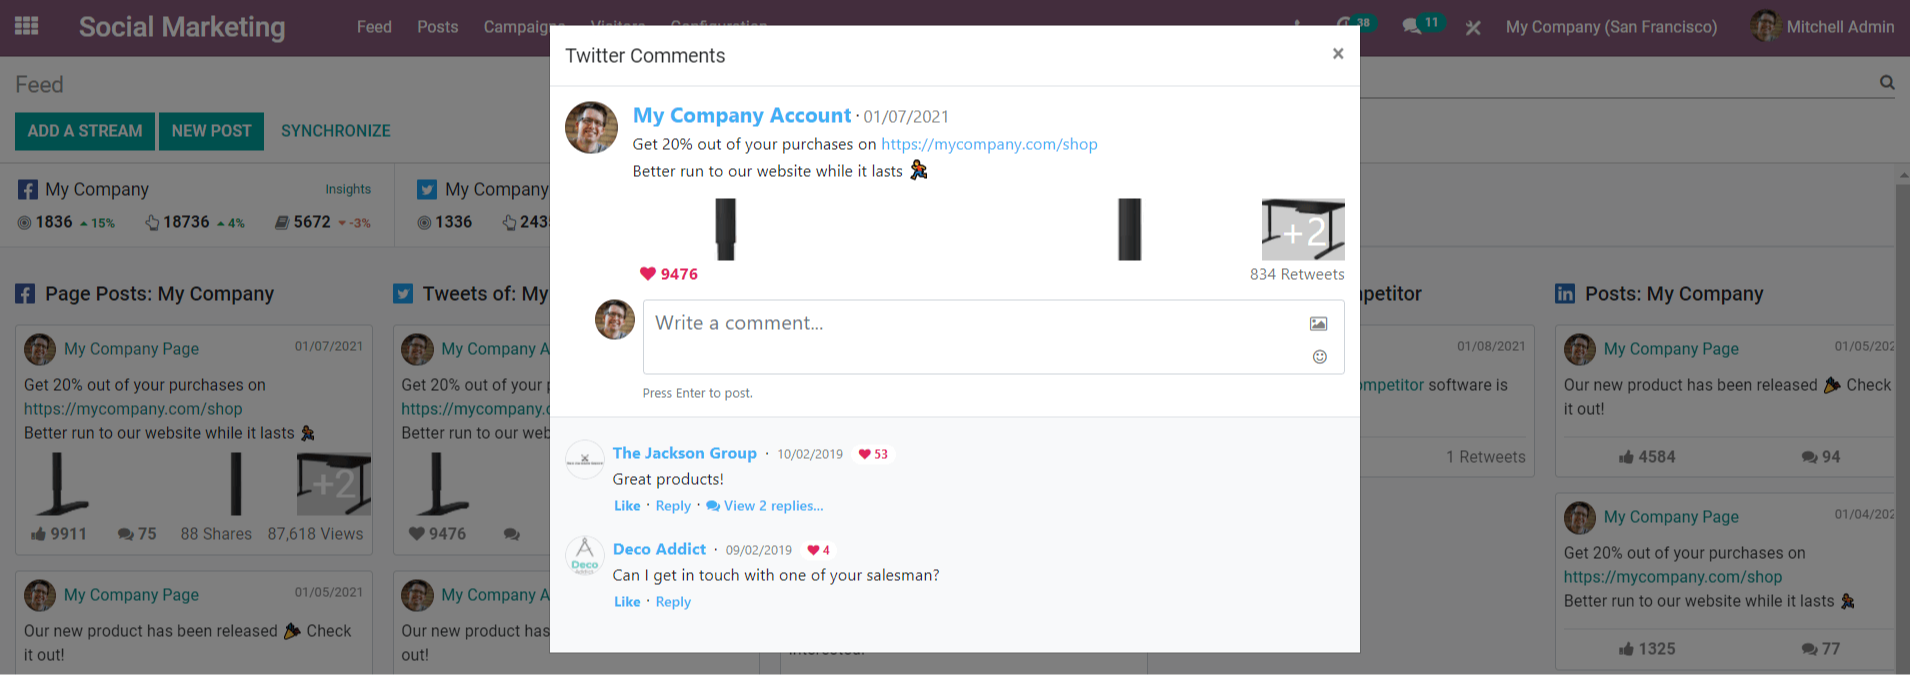Screen dimensions: 1910x675
Task: Click the ADD A STREAM button
Action: click(85, 131)
